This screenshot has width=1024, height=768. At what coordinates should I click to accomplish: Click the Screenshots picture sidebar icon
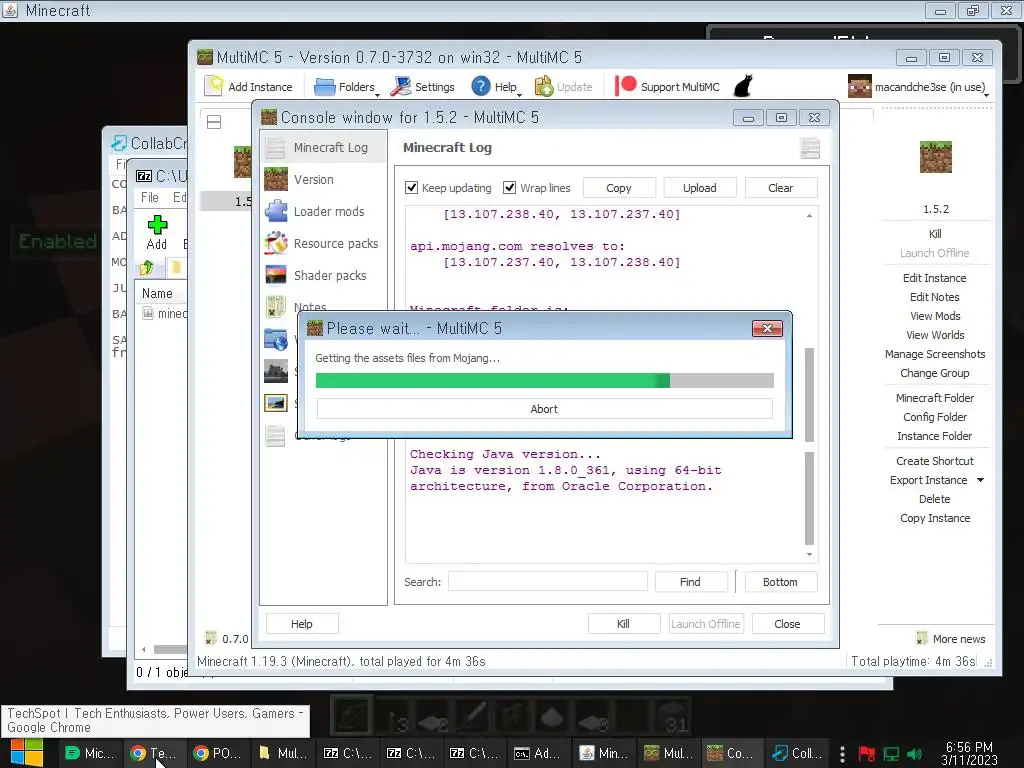(276, 404)
